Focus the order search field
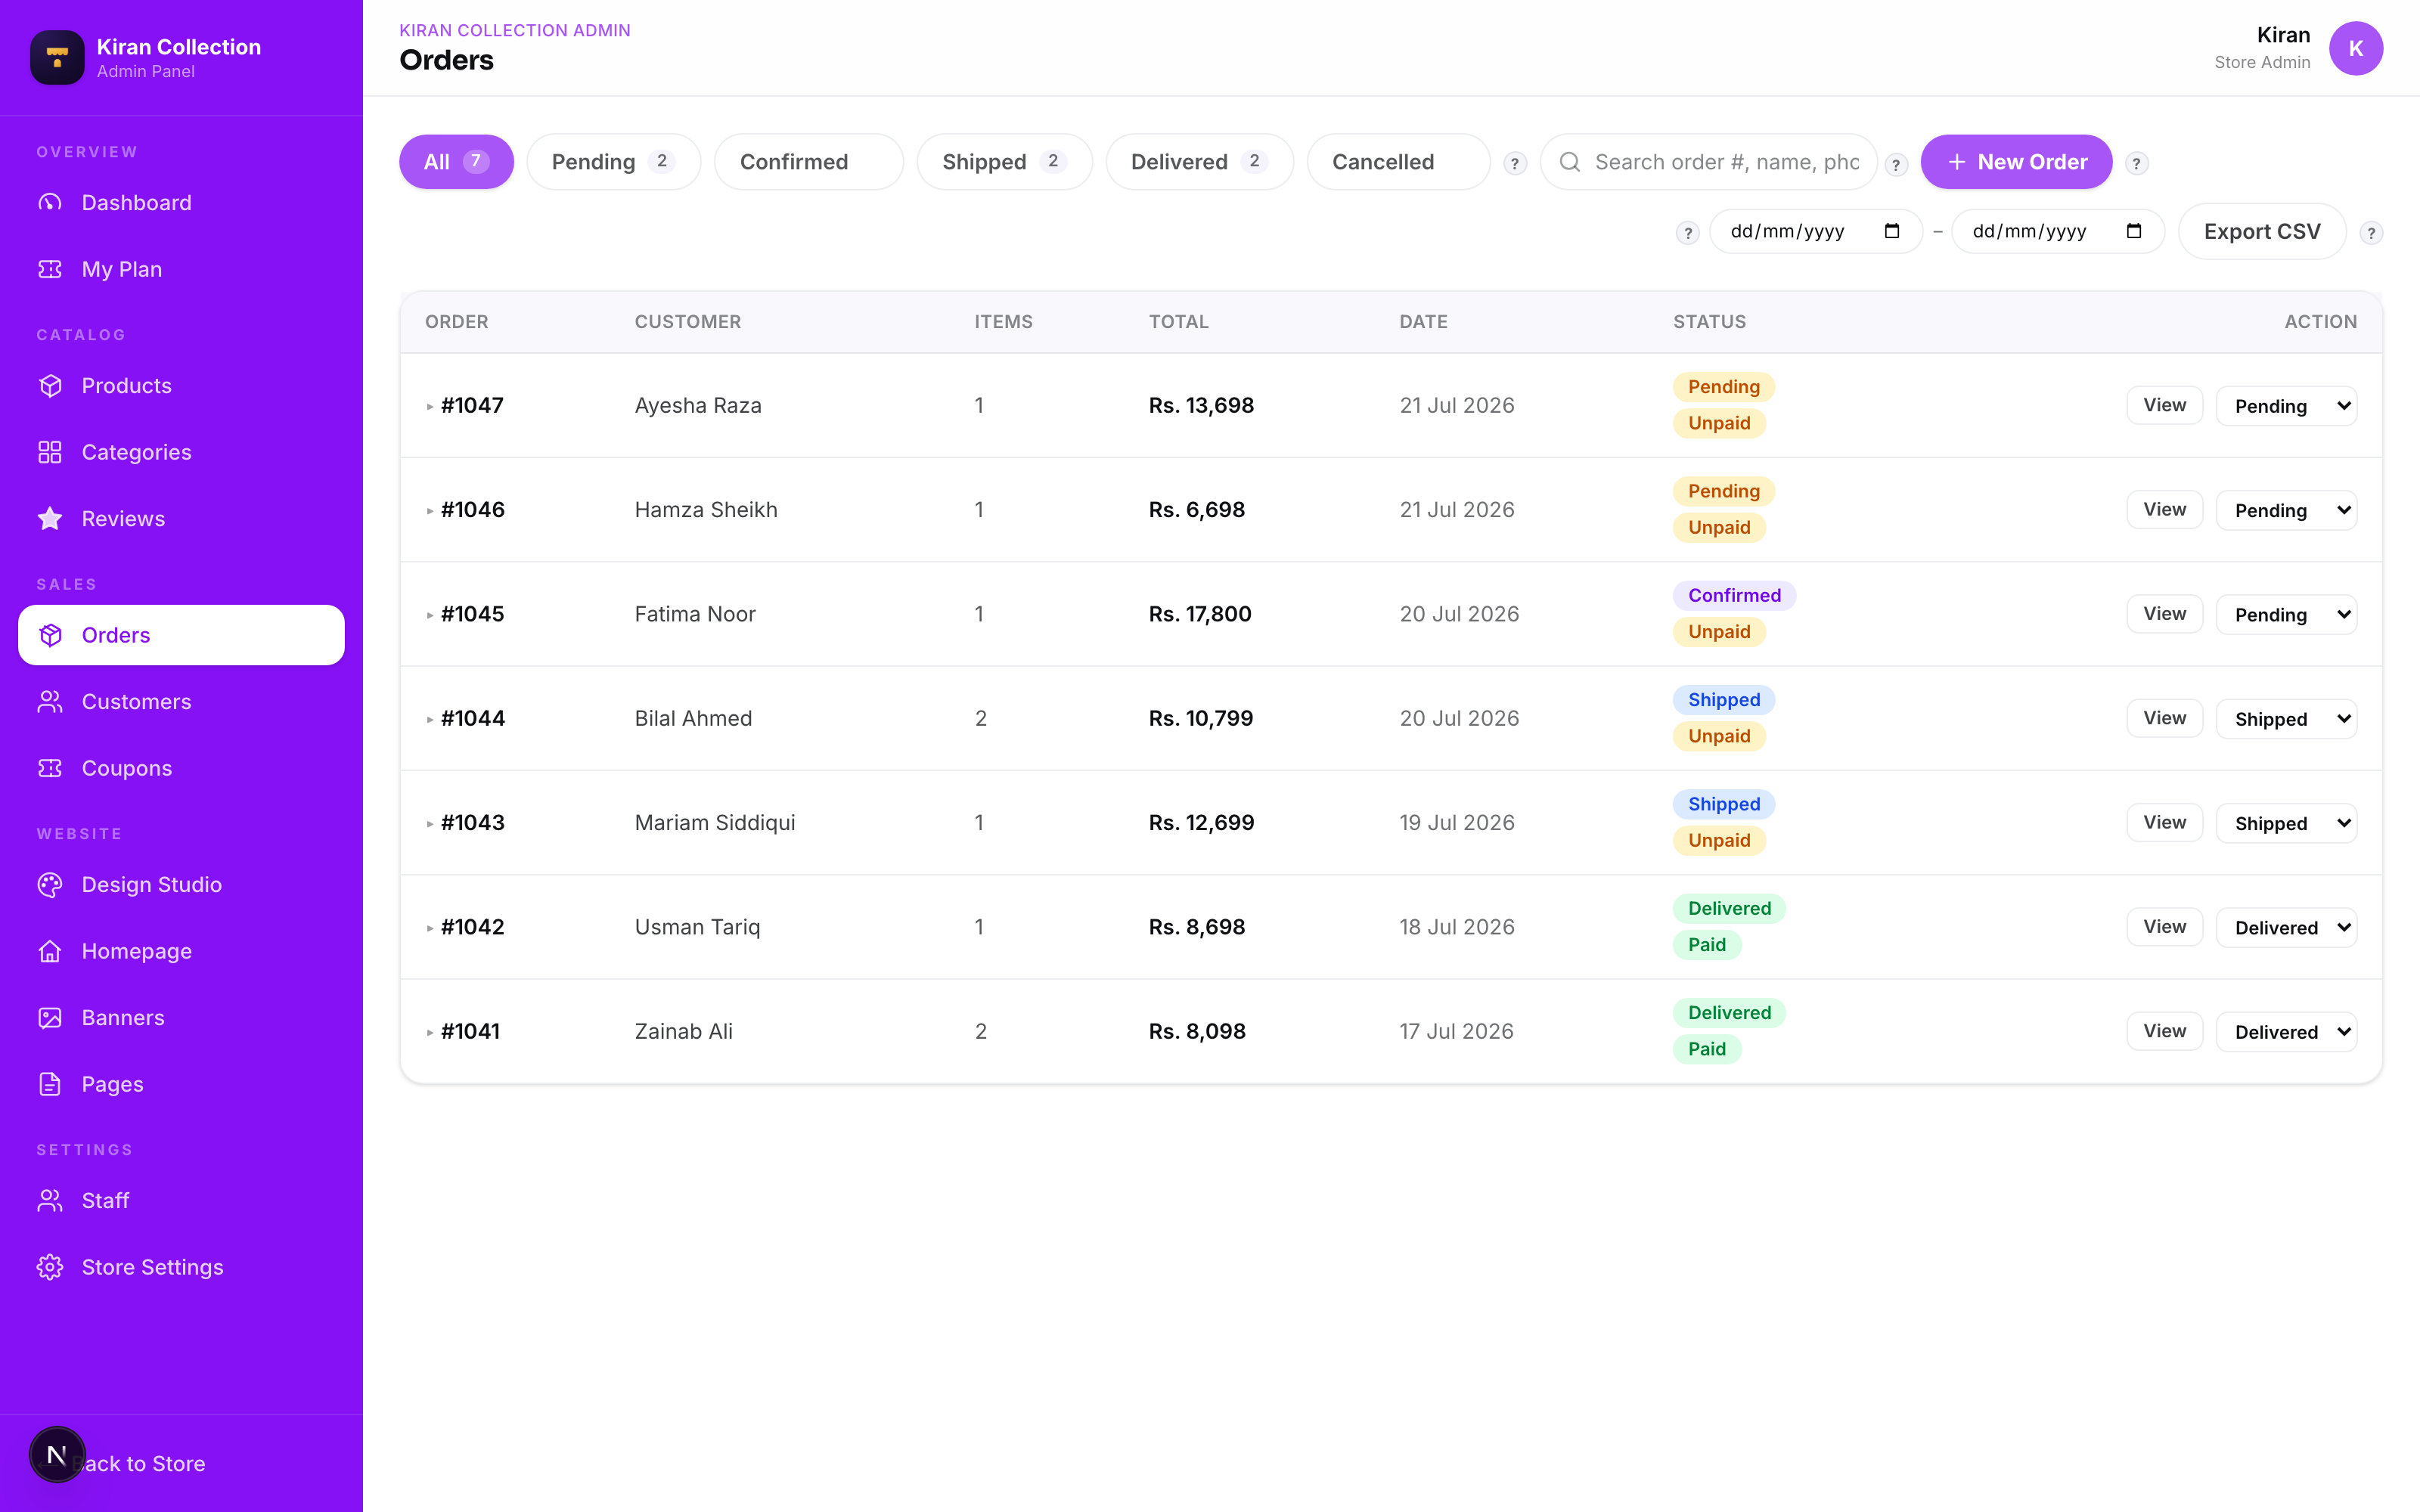Screen dimensions: 2420x1512 [x=1709, y=162]
